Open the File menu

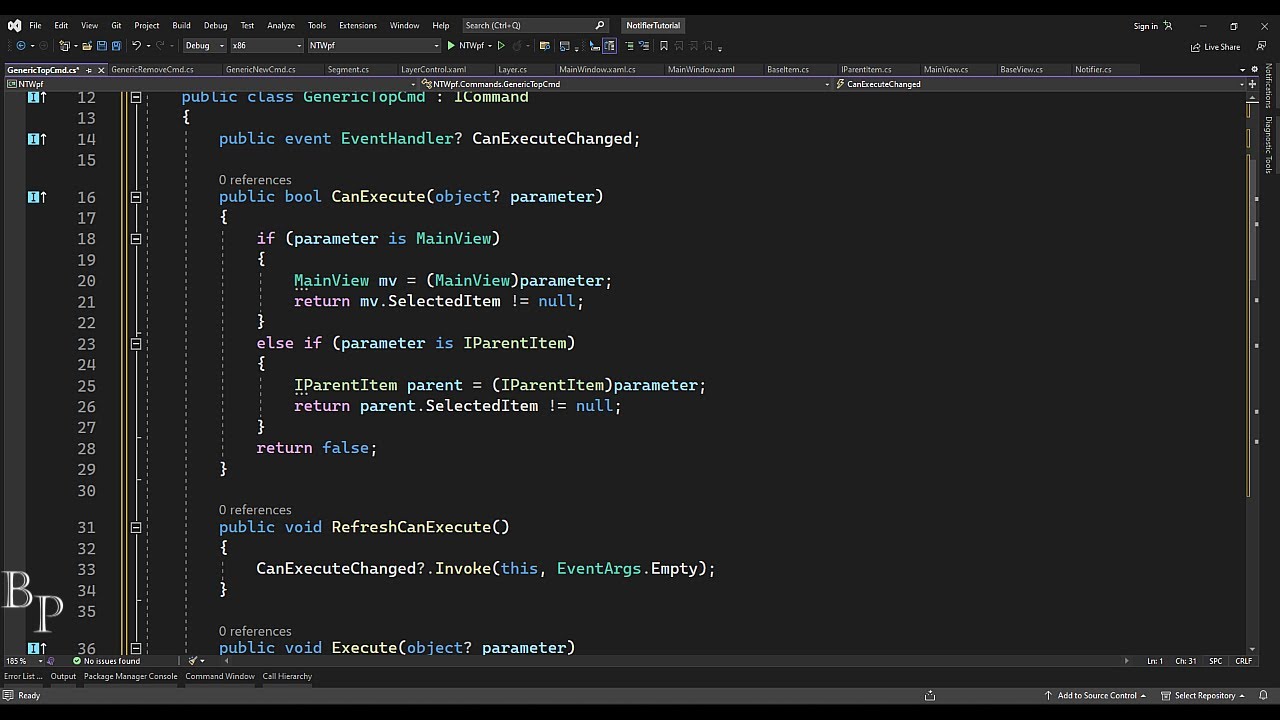click(x=35, y=25)
